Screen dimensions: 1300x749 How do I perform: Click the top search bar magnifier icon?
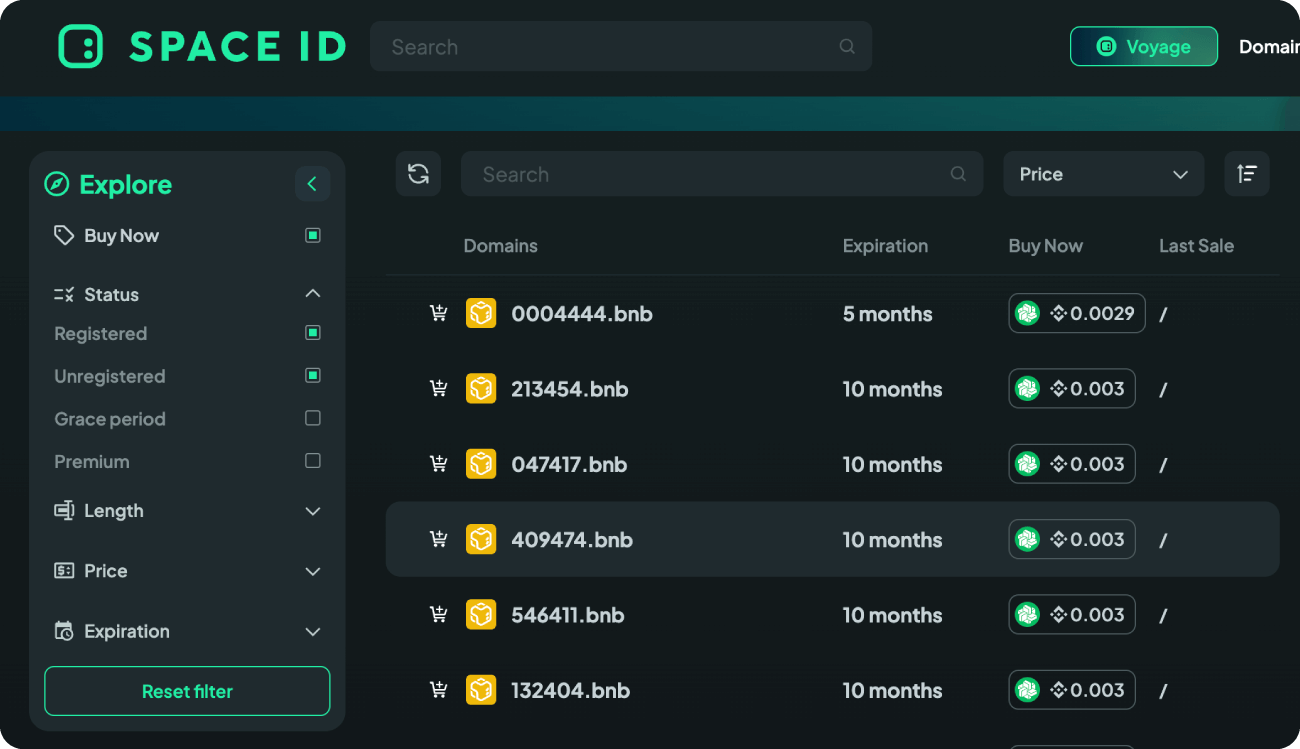847,46
